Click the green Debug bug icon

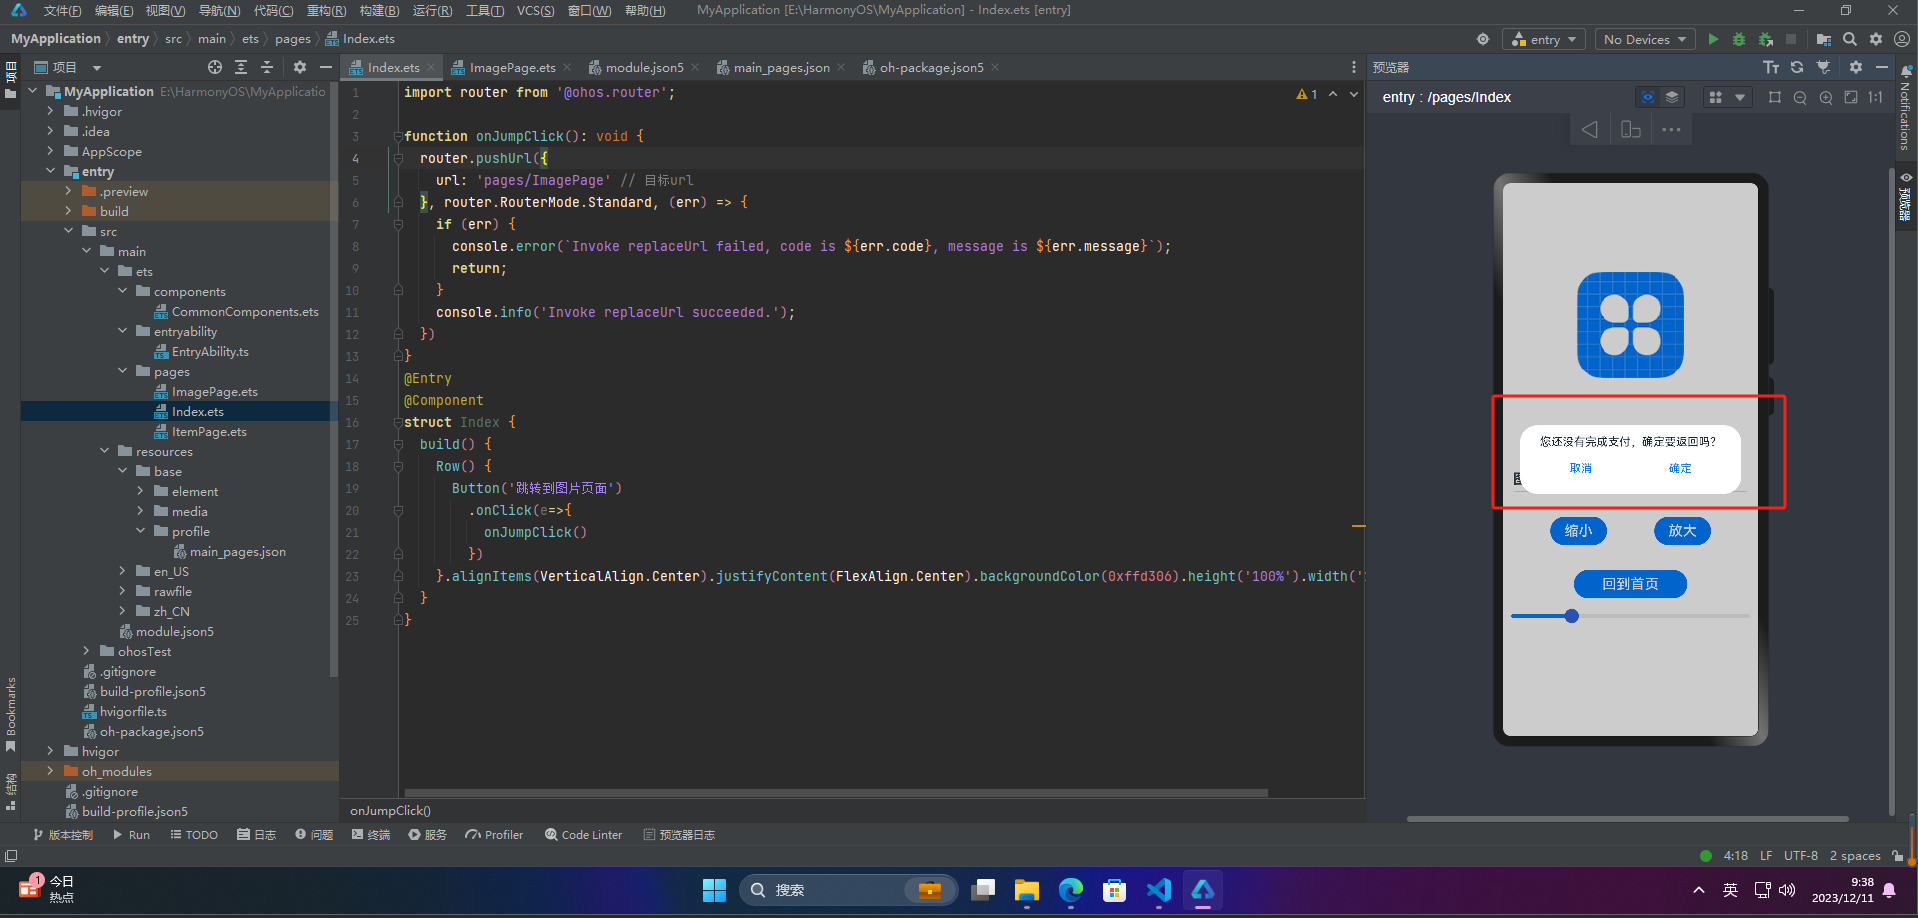(x=1739, y=39)
